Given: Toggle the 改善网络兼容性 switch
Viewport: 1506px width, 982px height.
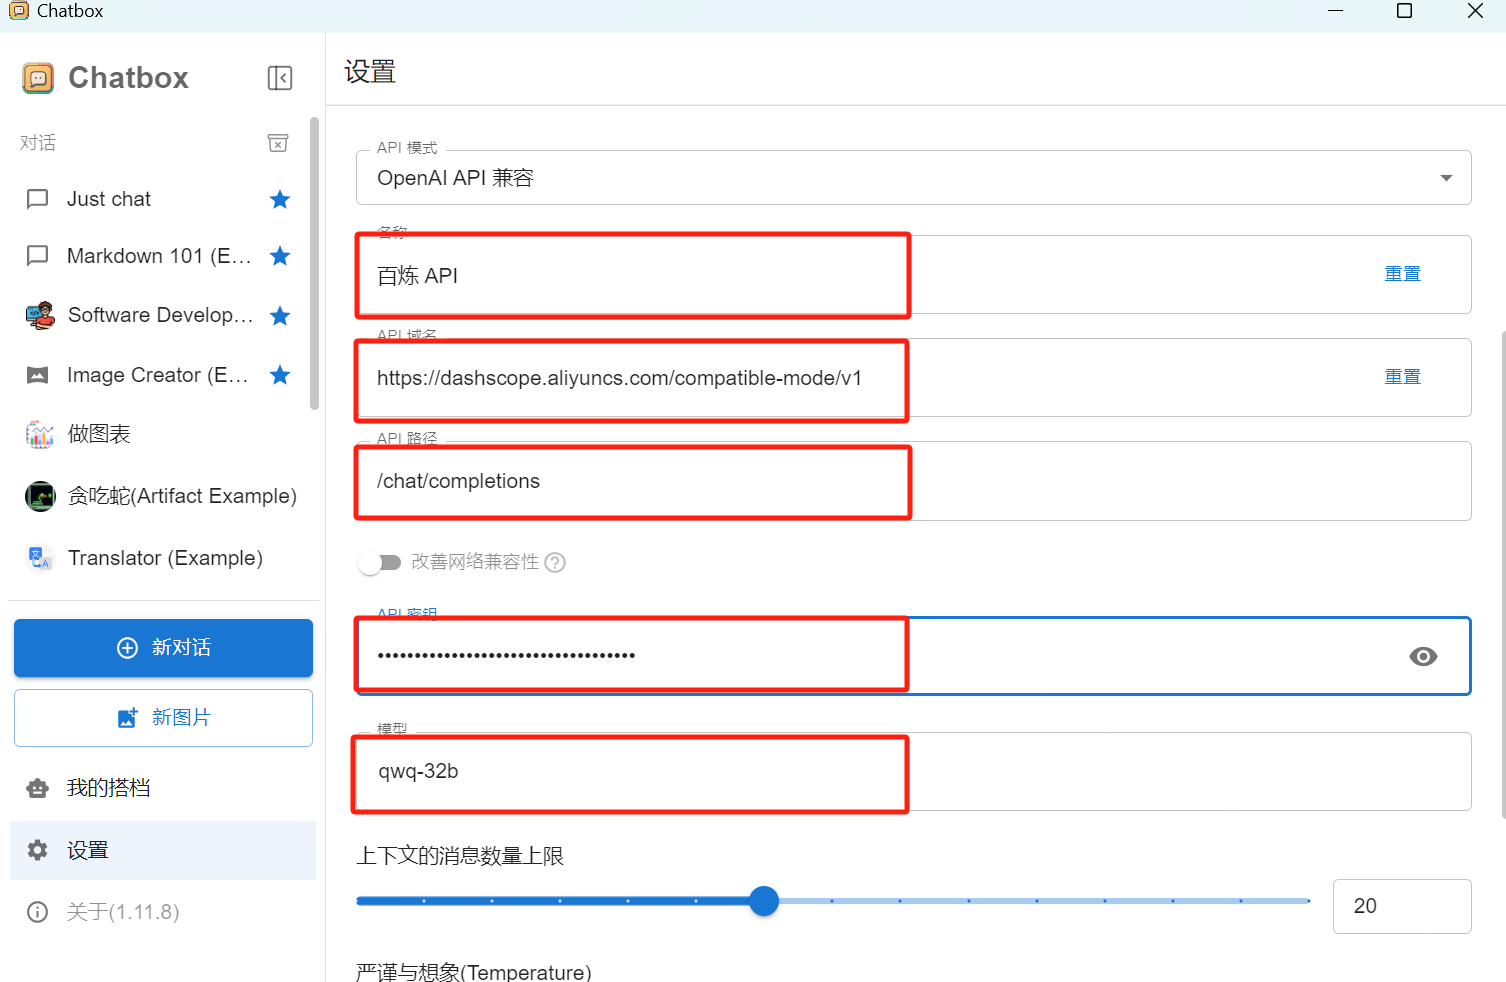Looking at the screenshot, I should [380, 563].
